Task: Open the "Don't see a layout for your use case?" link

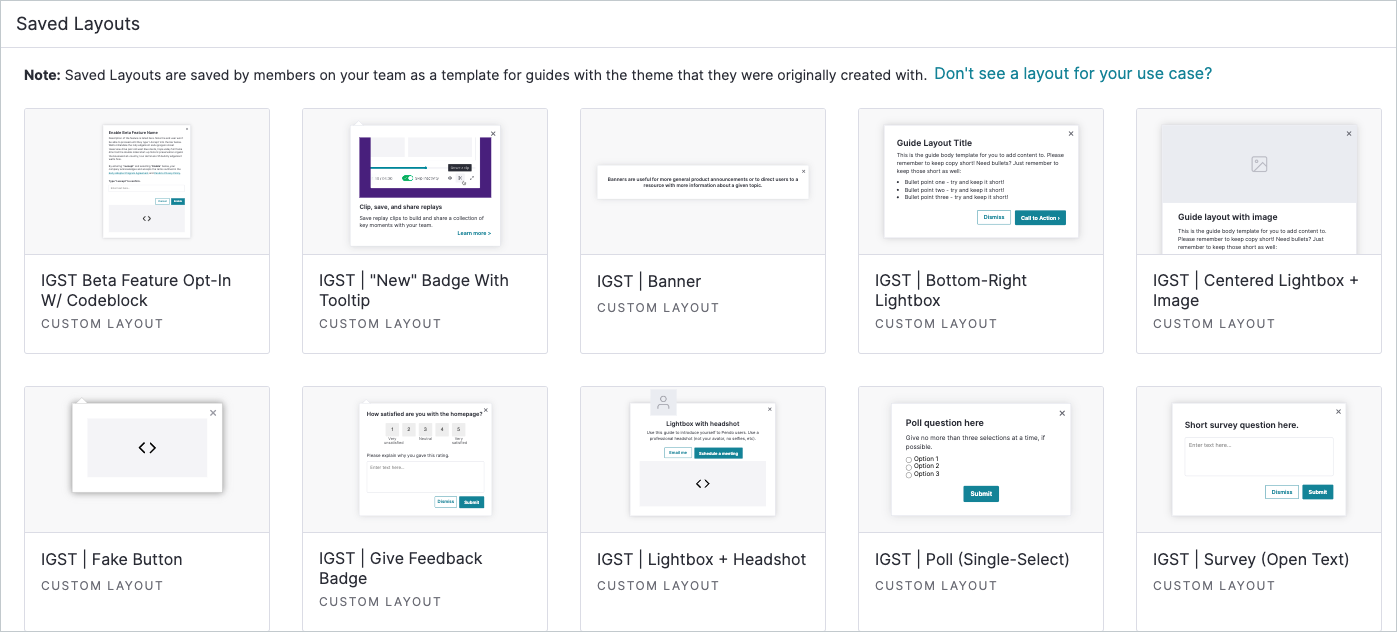Action: (x=1073, y=74)
